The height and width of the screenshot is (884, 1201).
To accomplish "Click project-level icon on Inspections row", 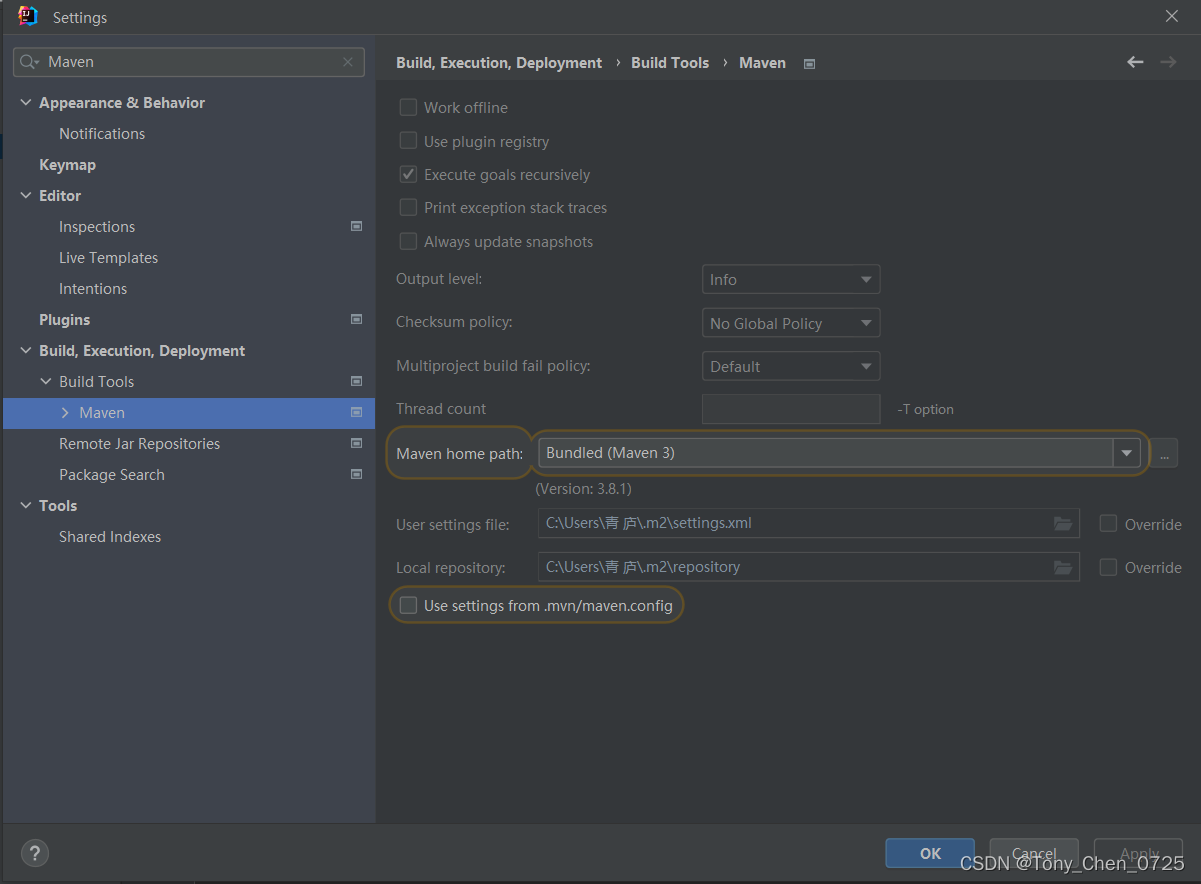I will point(356,226).
